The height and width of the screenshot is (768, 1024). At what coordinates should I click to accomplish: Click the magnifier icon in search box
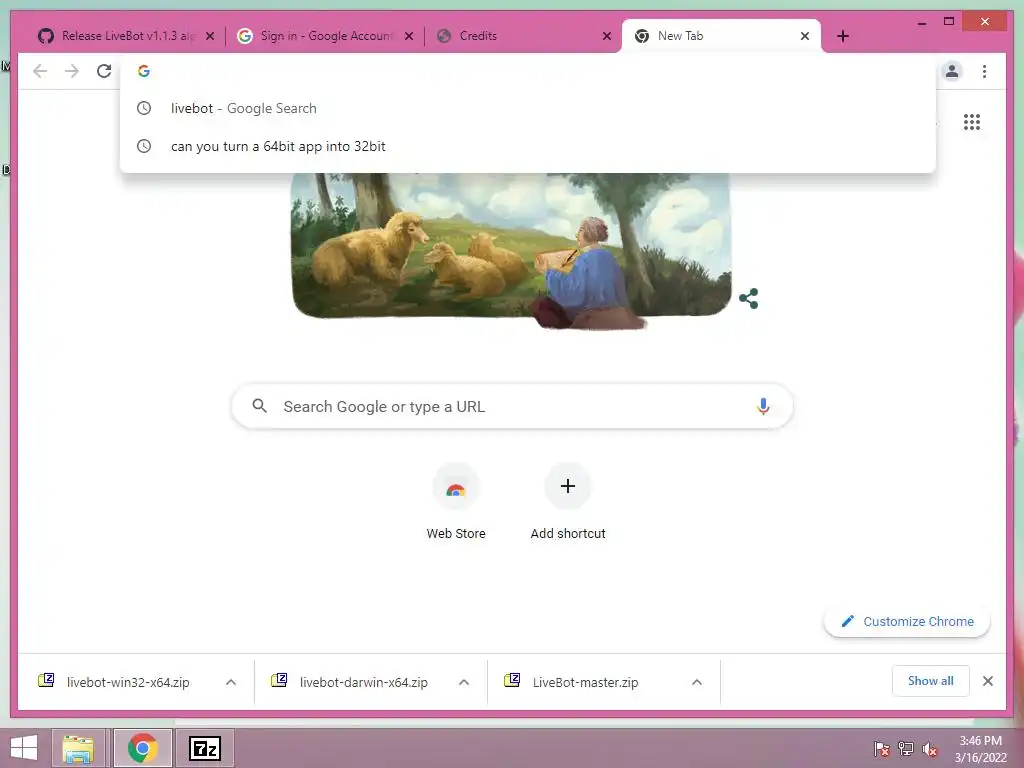[x=259, y=406]
